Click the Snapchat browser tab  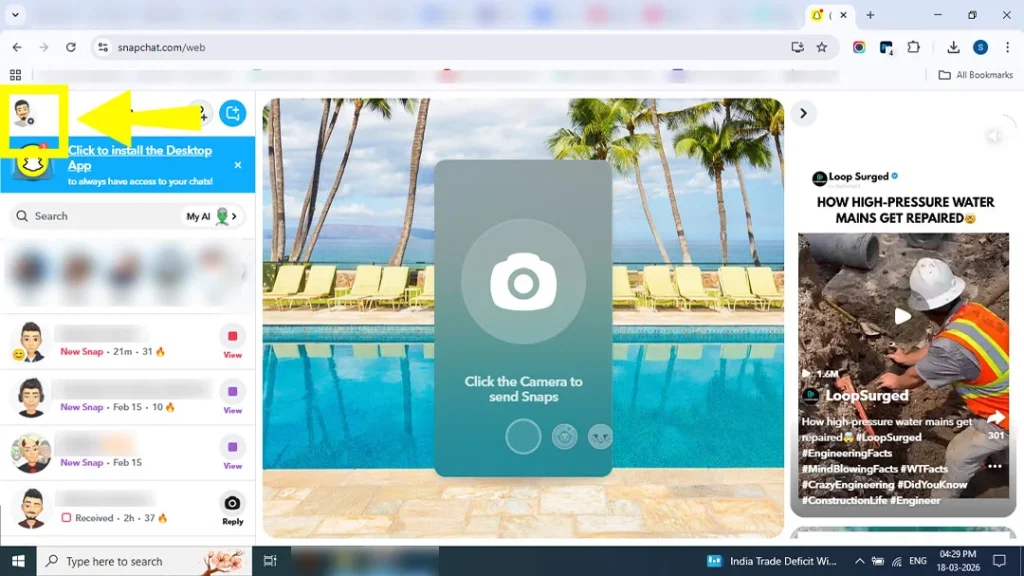[x=820, y=15]
